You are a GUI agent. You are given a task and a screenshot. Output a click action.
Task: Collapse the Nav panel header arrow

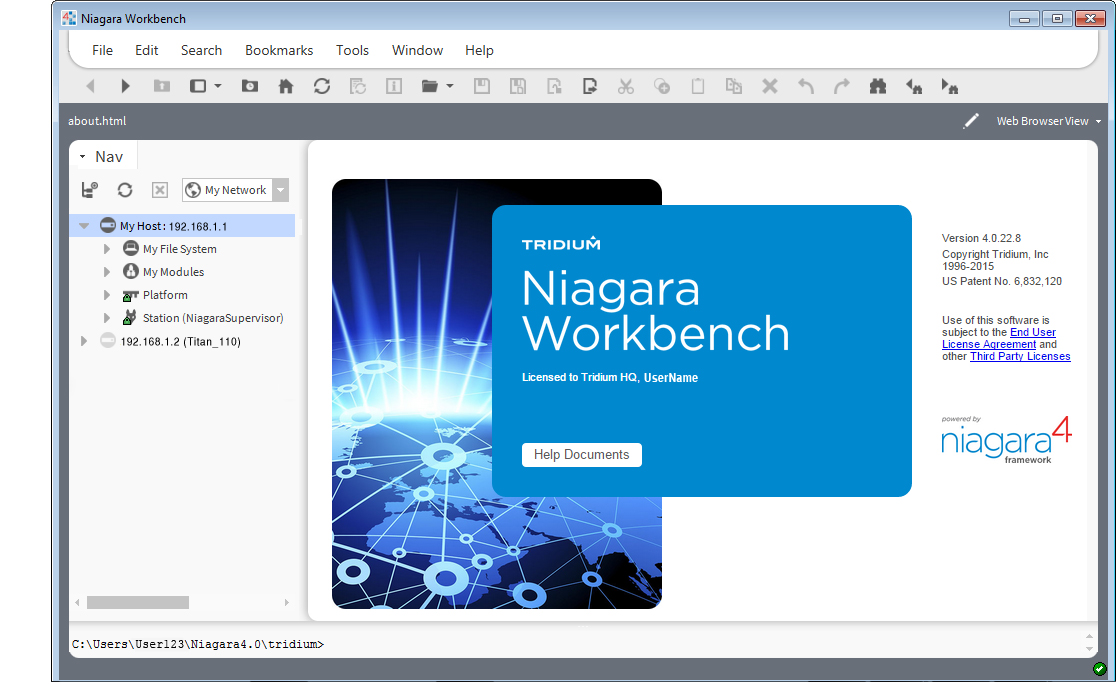[x=83, y=157]
